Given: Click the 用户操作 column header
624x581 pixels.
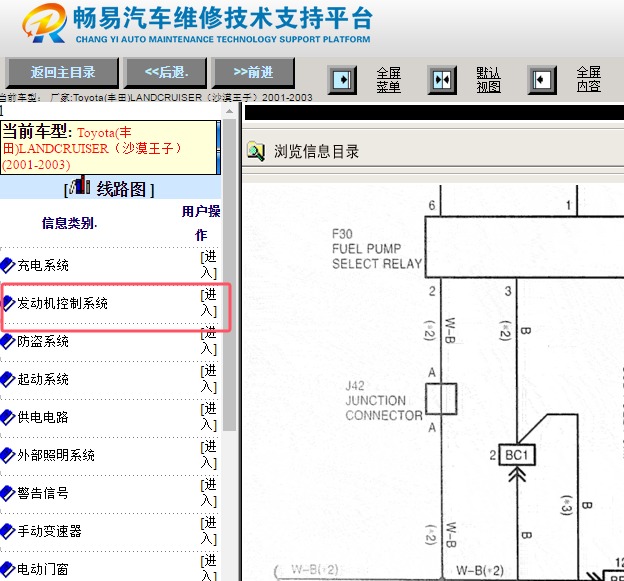Looking at the screenshot, I should coord(201,223).
